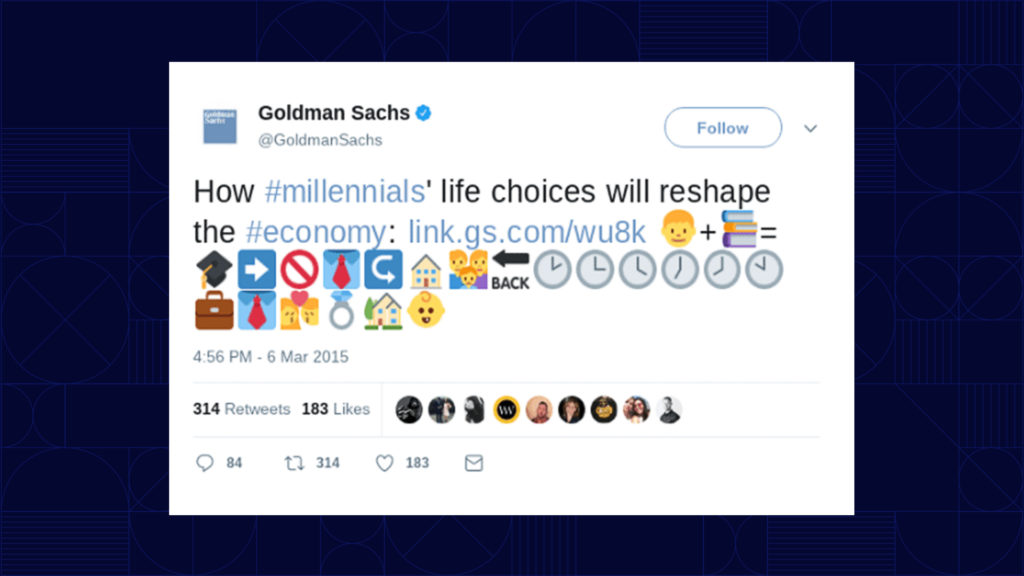Viewport: 1024px width, 576px height.
Task: View the 314 Retweets list
Action: pyautogui.click(x=242, y=409)
